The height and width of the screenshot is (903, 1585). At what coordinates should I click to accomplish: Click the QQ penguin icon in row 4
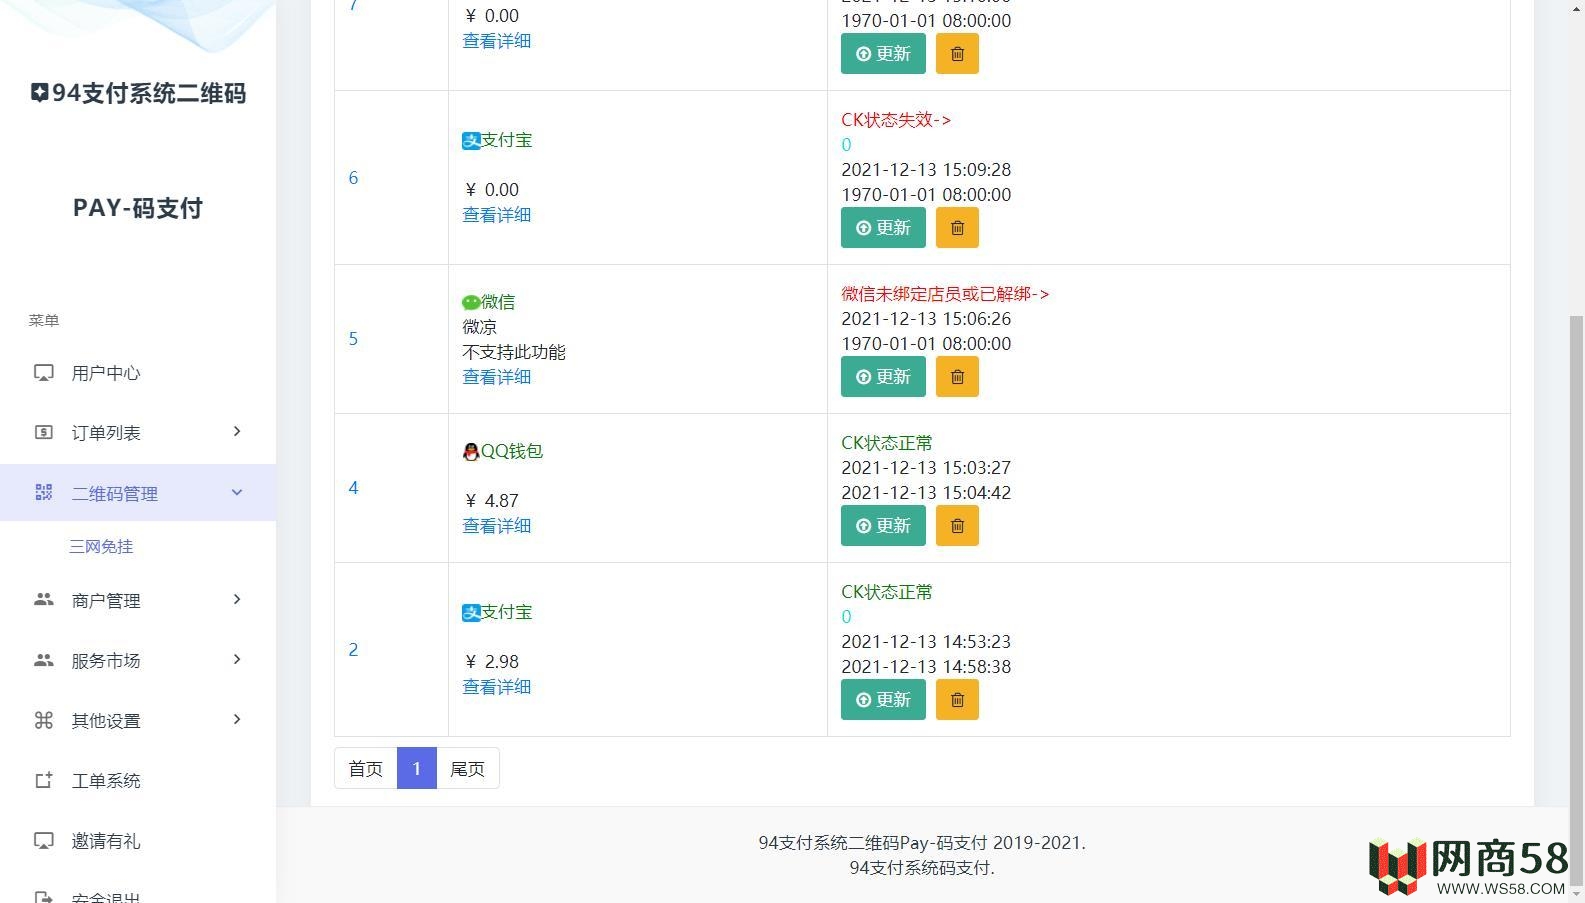pos(471,452)
